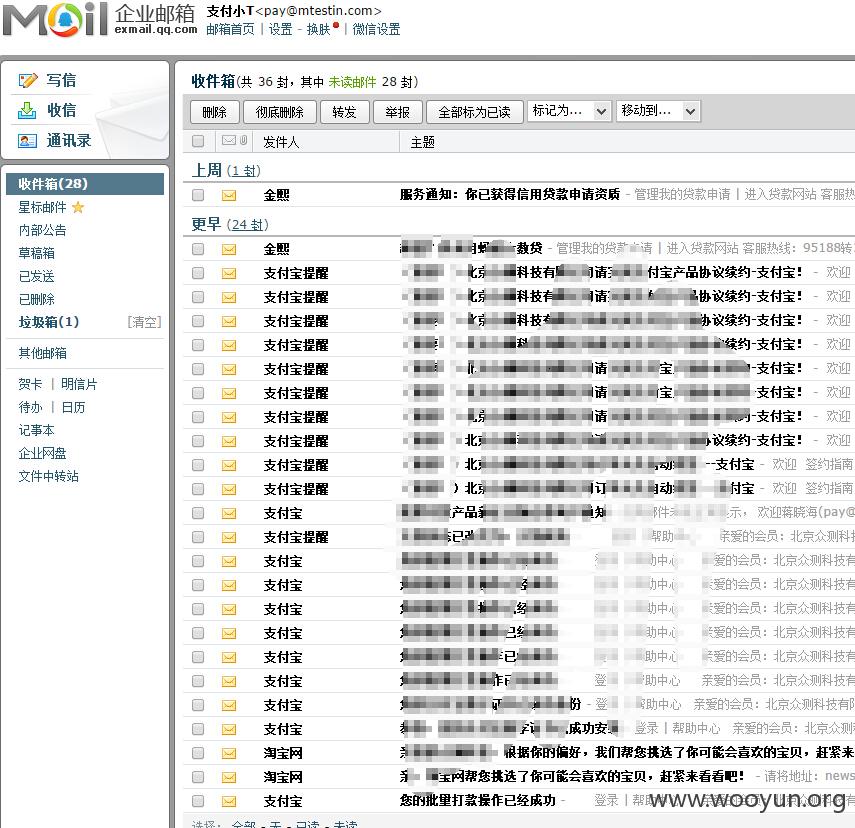Image resolution: width=855 pixels, height=828 pixels.
Task: Click the 发件人 column header
Action: point(281,142)
